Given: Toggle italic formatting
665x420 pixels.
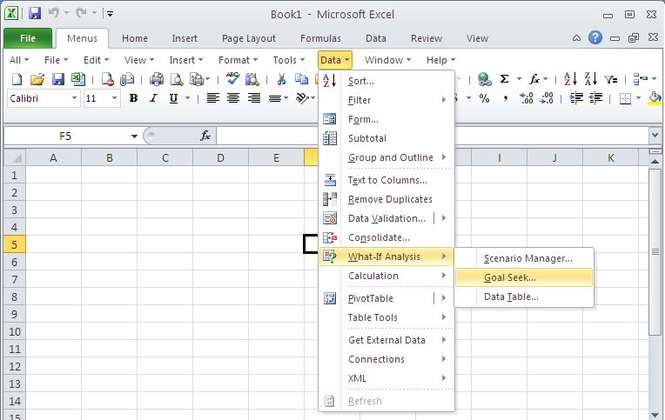Looking at the screenshot, I should (x=153, y=98).
